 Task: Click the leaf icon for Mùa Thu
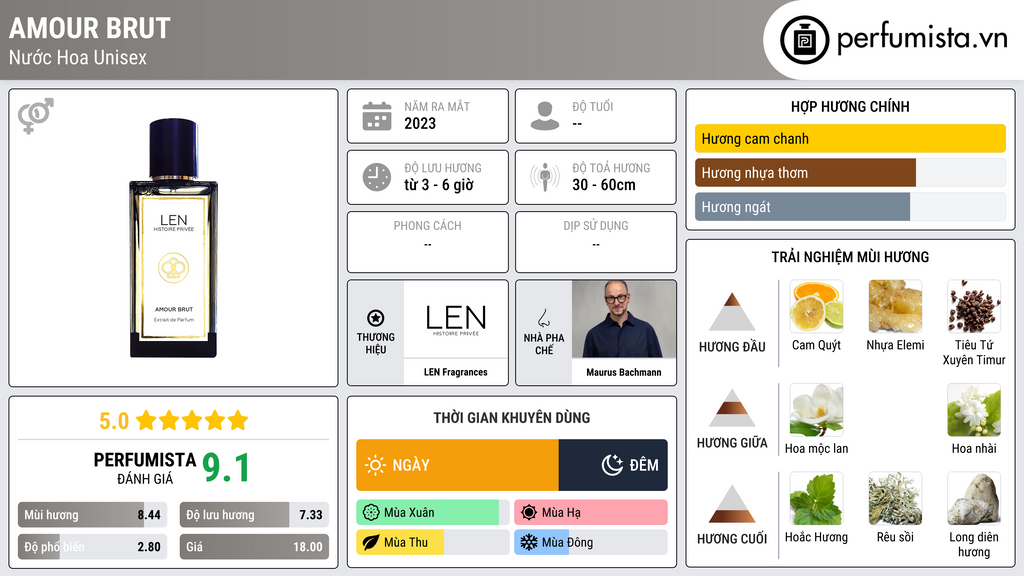tap(371, 542)
